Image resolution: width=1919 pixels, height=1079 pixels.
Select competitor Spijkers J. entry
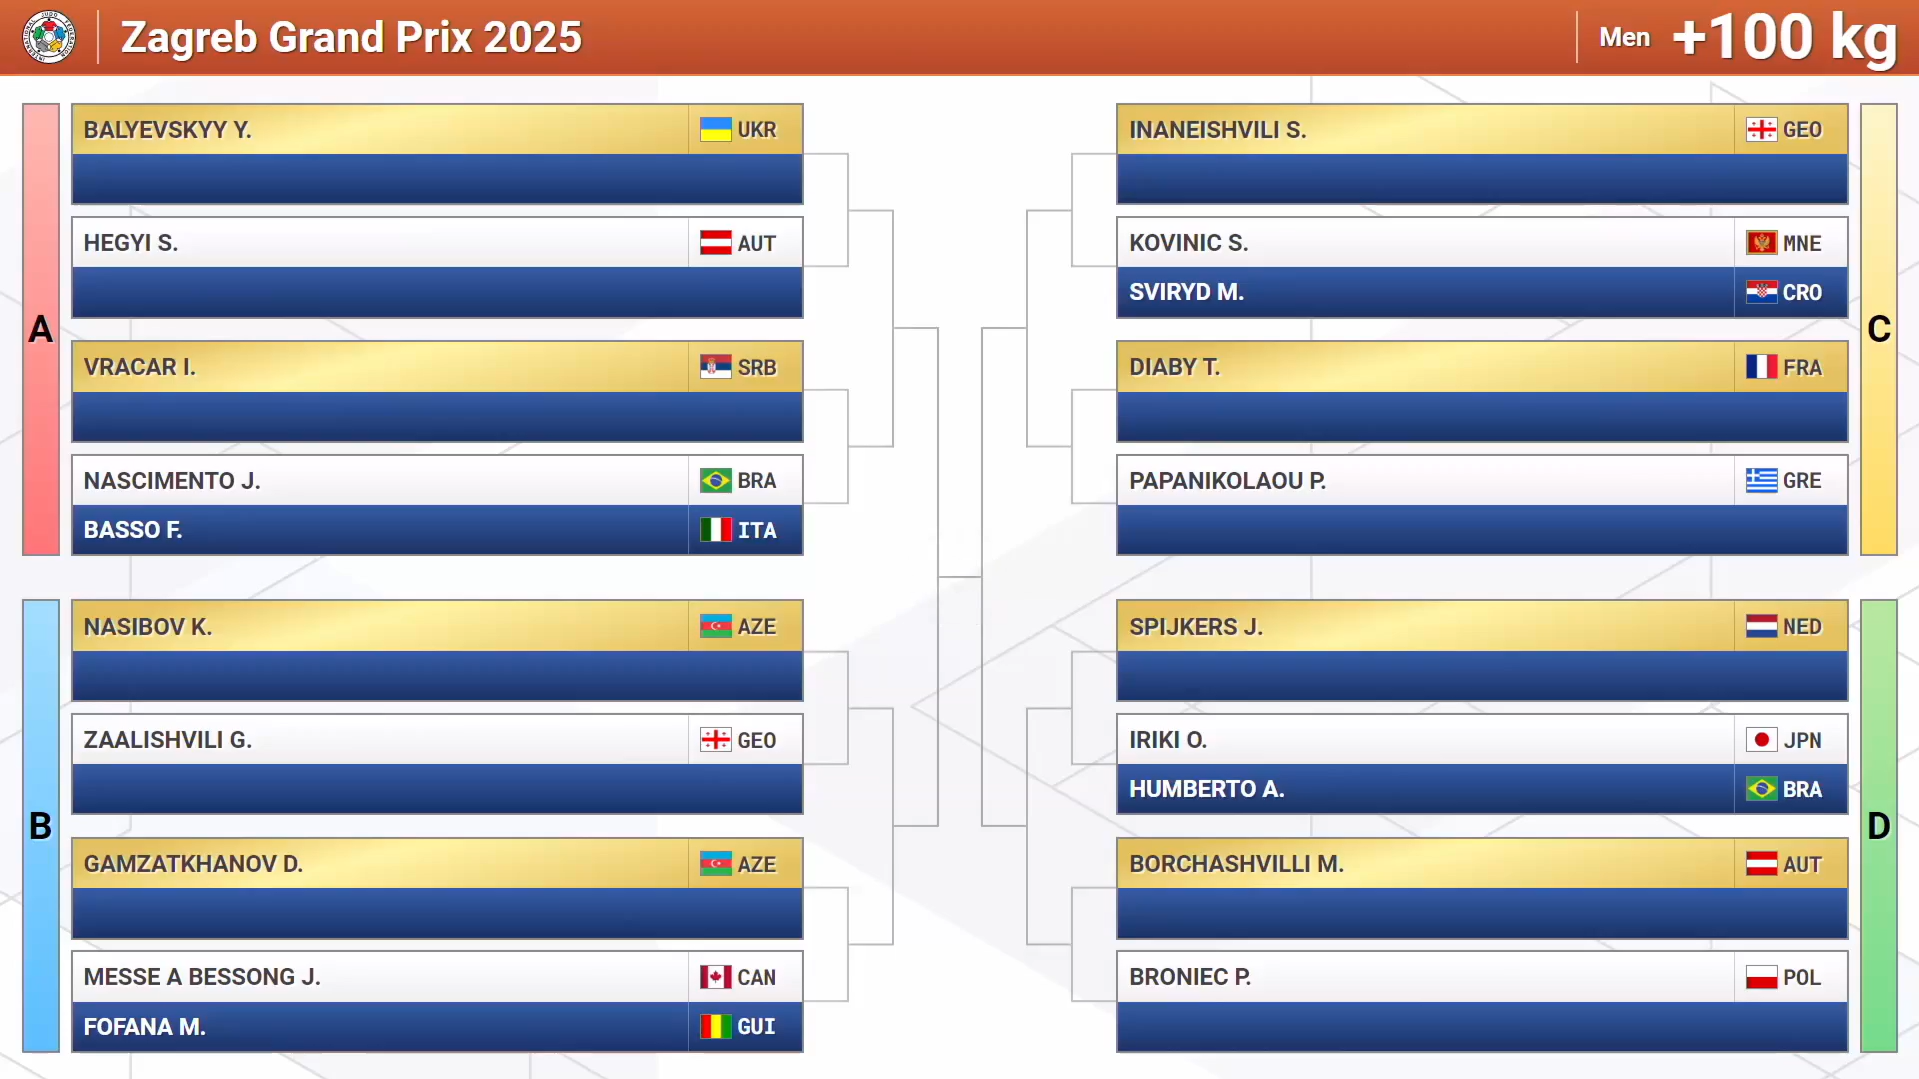click(1196, 627)
